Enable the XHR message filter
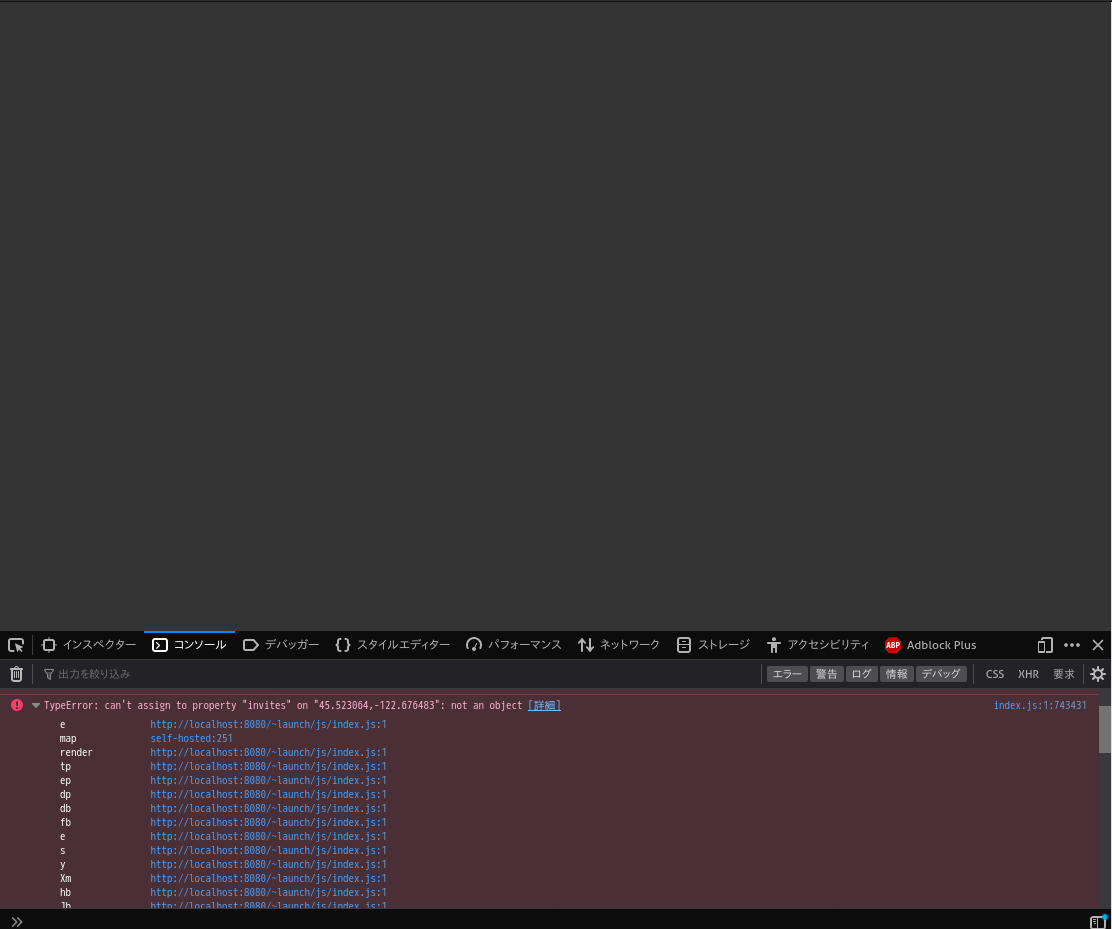This screenshot has height=929, width=1112. 1028,673
